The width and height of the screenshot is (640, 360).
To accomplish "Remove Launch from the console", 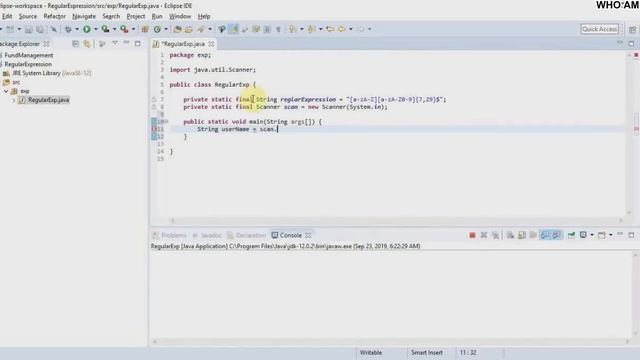I will pos(484,235).
